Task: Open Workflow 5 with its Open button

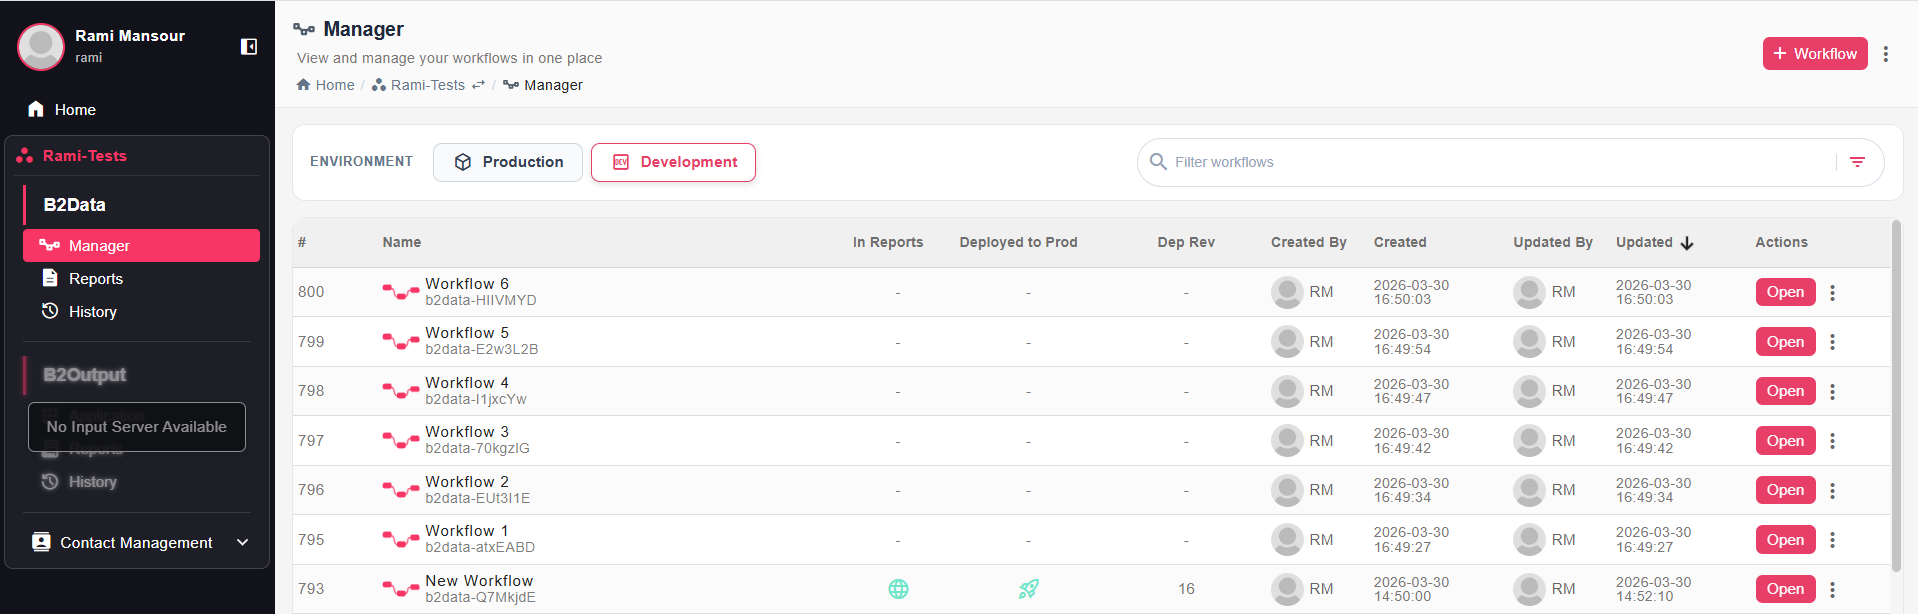Action: [1785, 342]
